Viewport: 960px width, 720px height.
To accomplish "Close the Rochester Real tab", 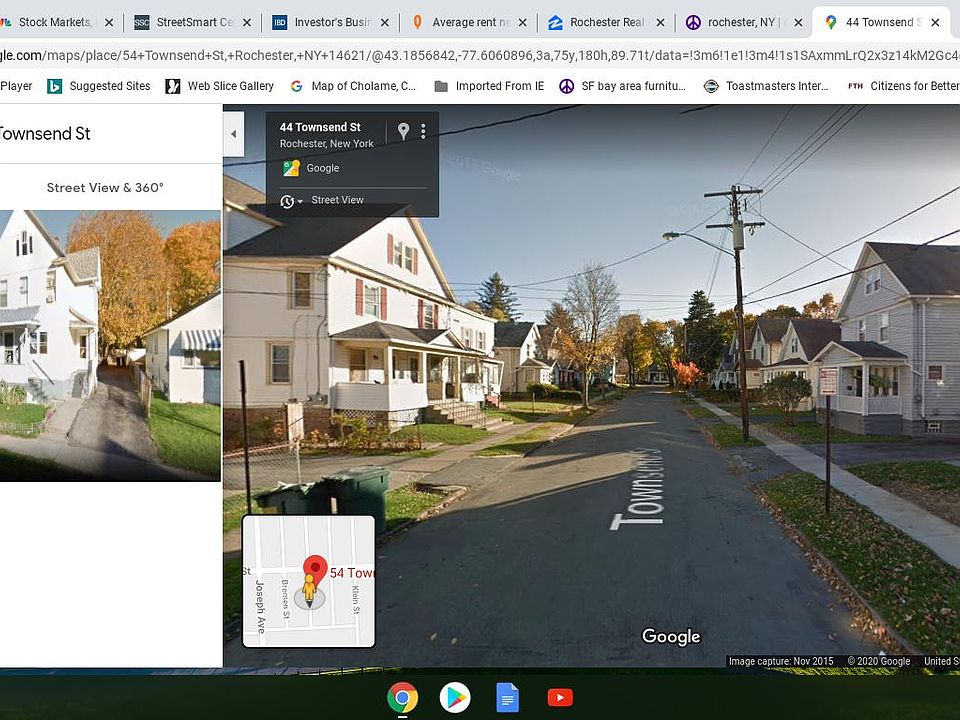I will pyautogui.click(x=660, y=23).
